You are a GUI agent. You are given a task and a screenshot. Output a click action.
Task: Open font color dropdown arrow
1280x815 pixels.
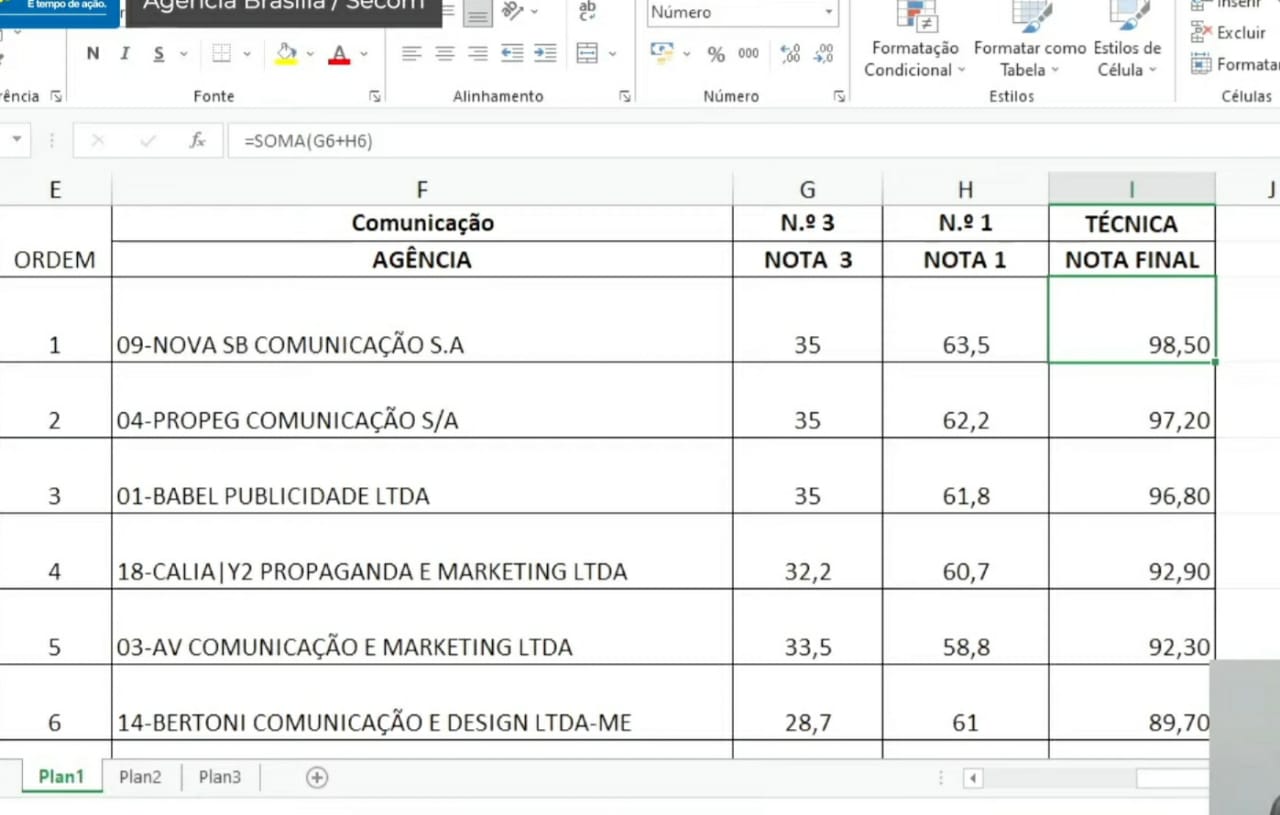[x=364, y=54]
